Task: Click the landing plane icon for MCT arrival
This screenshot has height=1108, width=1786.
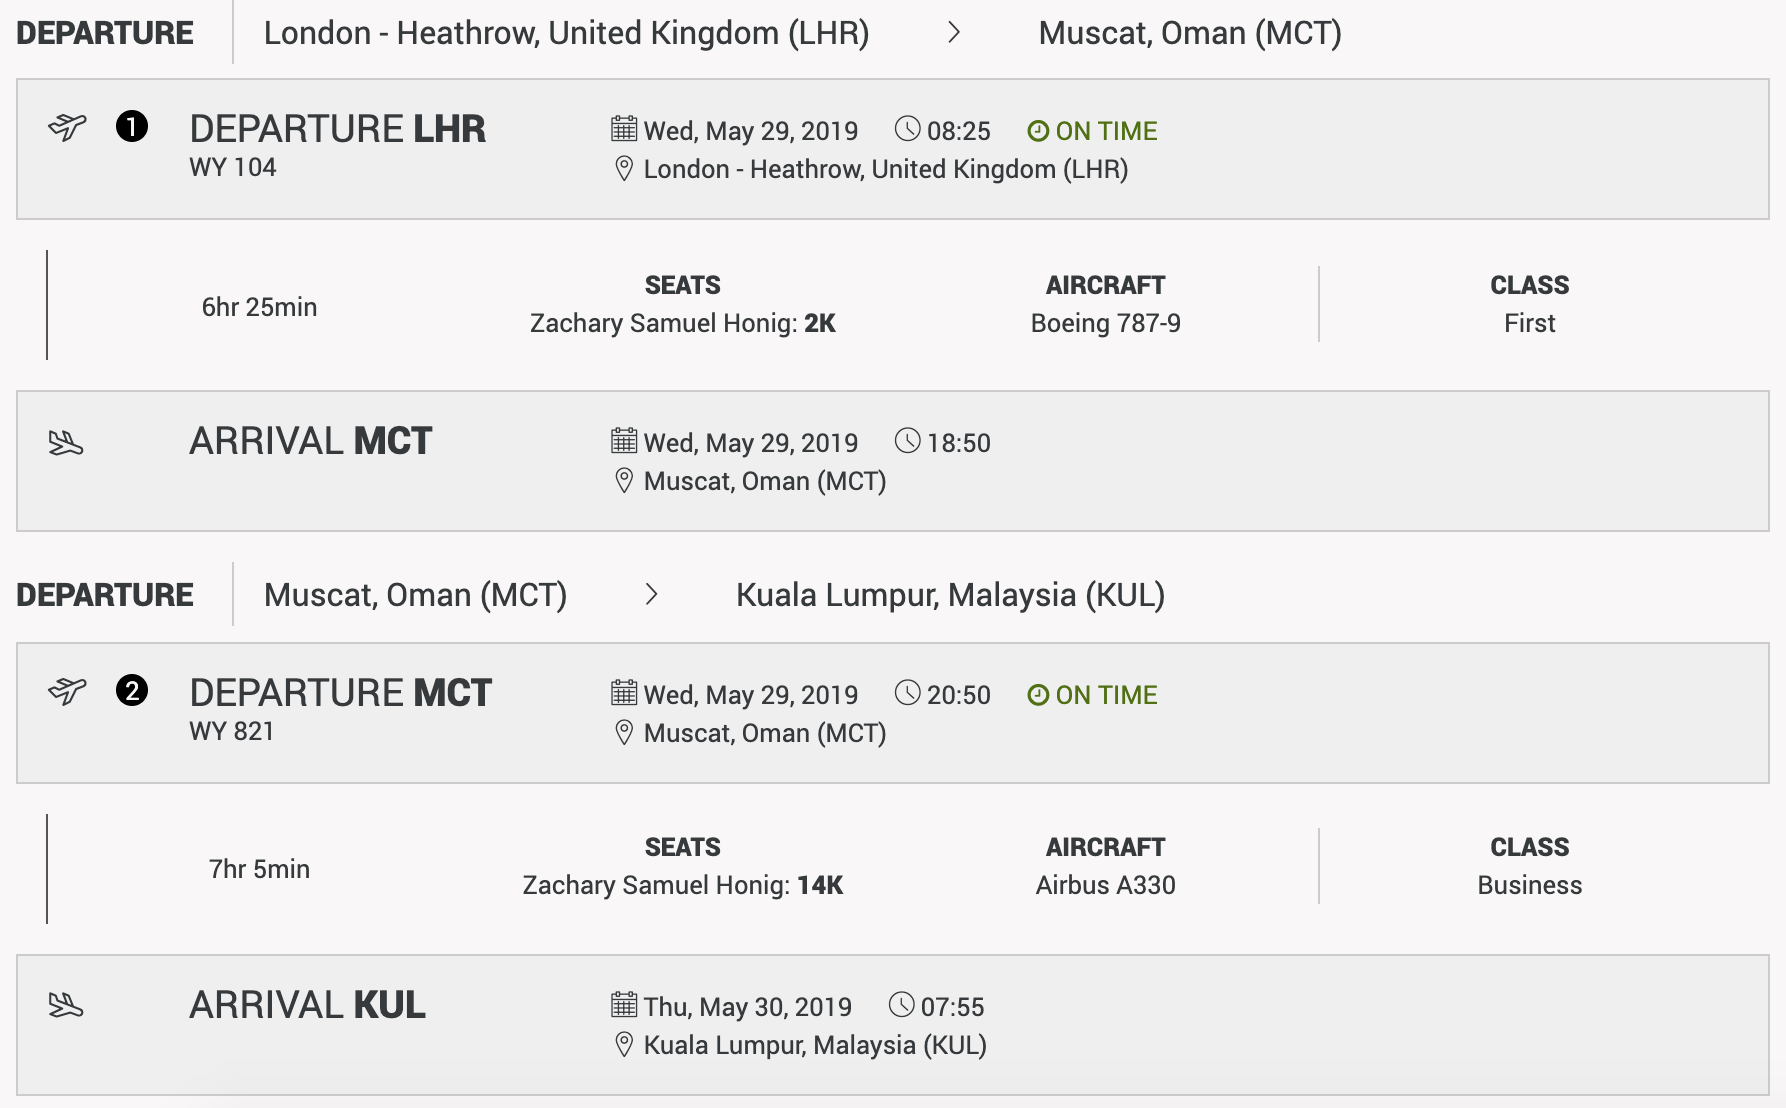Action: click(66, 442)
